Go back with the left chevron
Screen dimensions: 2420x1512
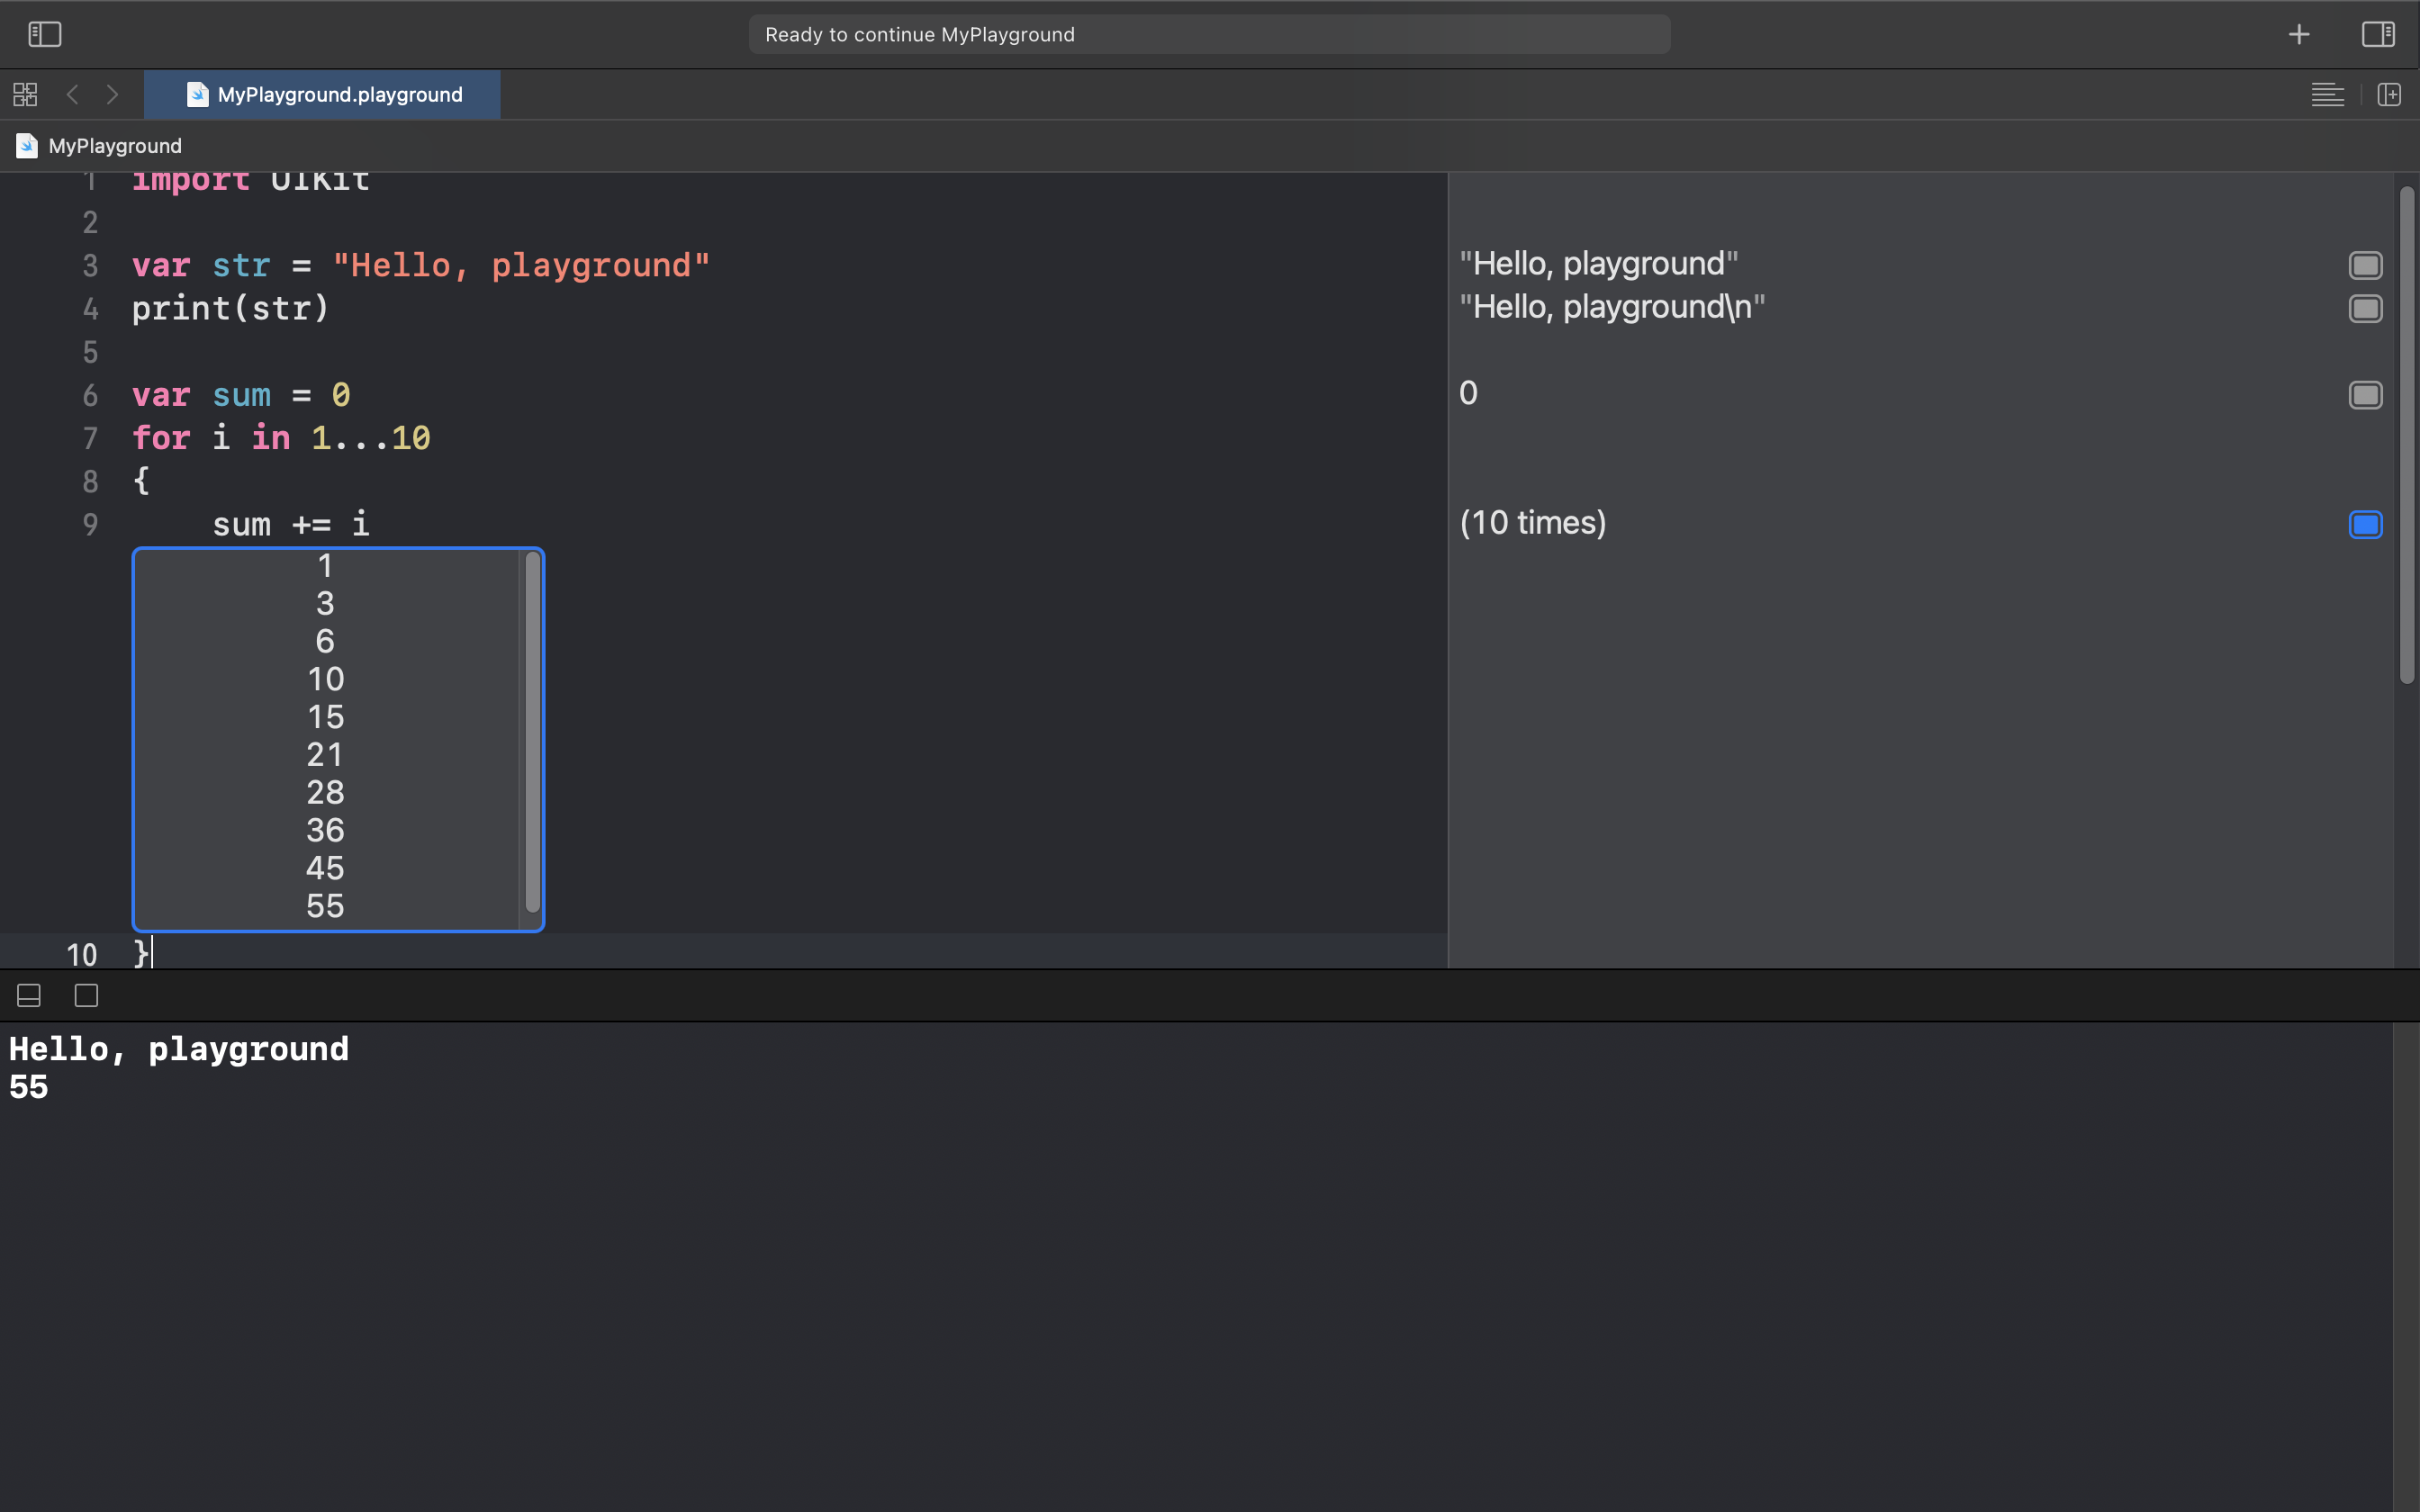pos(72,95)
